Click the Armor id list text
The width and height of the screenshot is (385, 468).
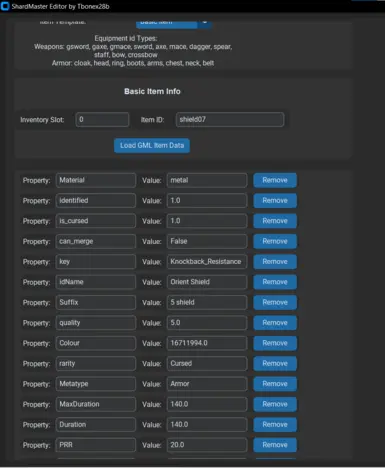(x=133, y=63)
